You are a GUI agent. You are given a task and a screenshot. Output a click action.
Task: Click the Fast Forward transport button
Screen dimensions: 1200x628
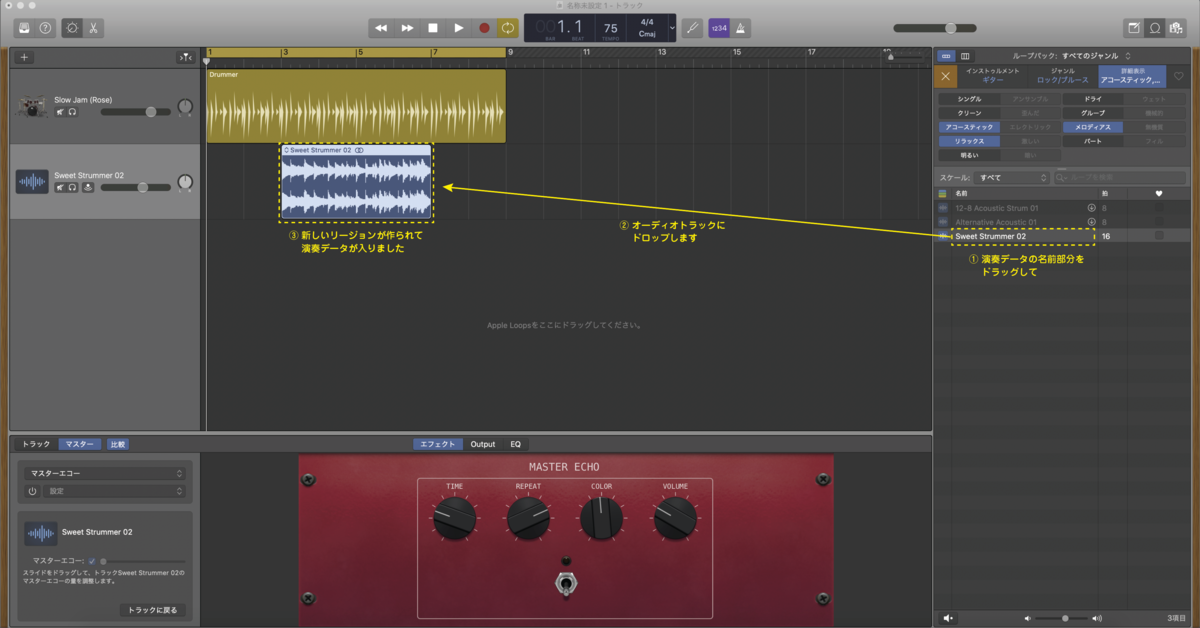(x=407, y=28)
